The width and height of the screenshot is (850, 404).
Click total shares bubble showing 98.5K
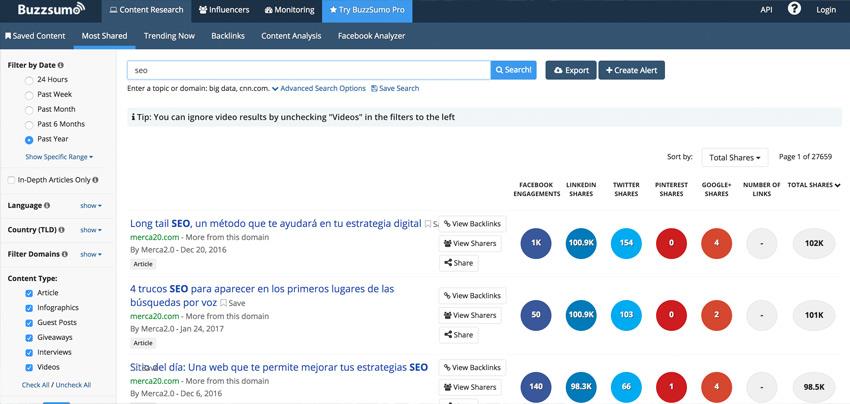(814, 388)
